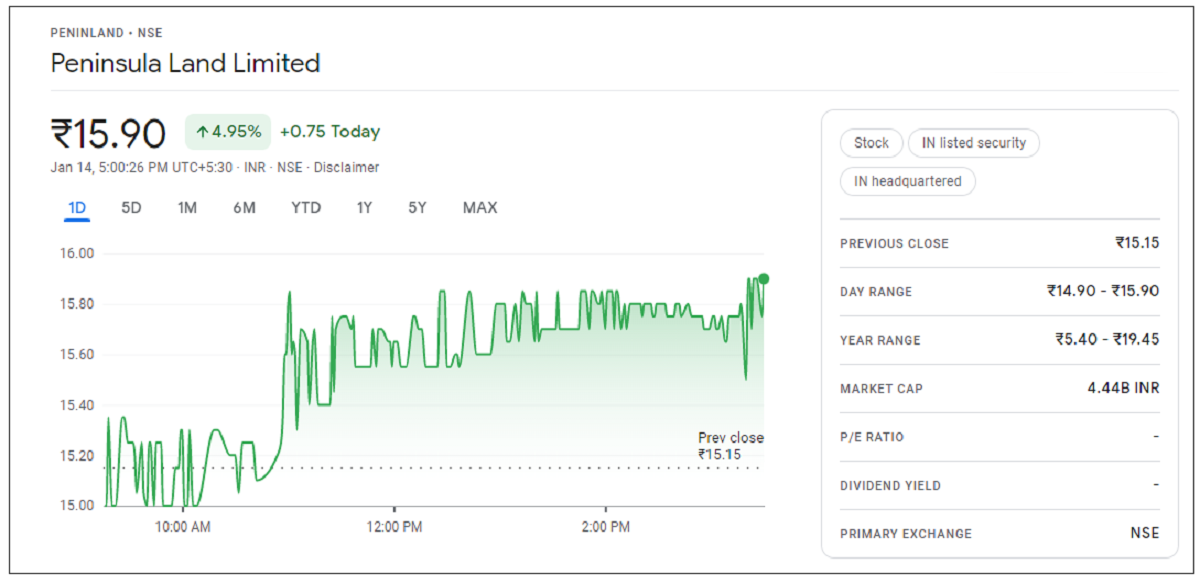Click the MARKET CAP value 4.44B INR
The width and height of the screenshot is (1200, 580).
click(x=1124, y=388)
